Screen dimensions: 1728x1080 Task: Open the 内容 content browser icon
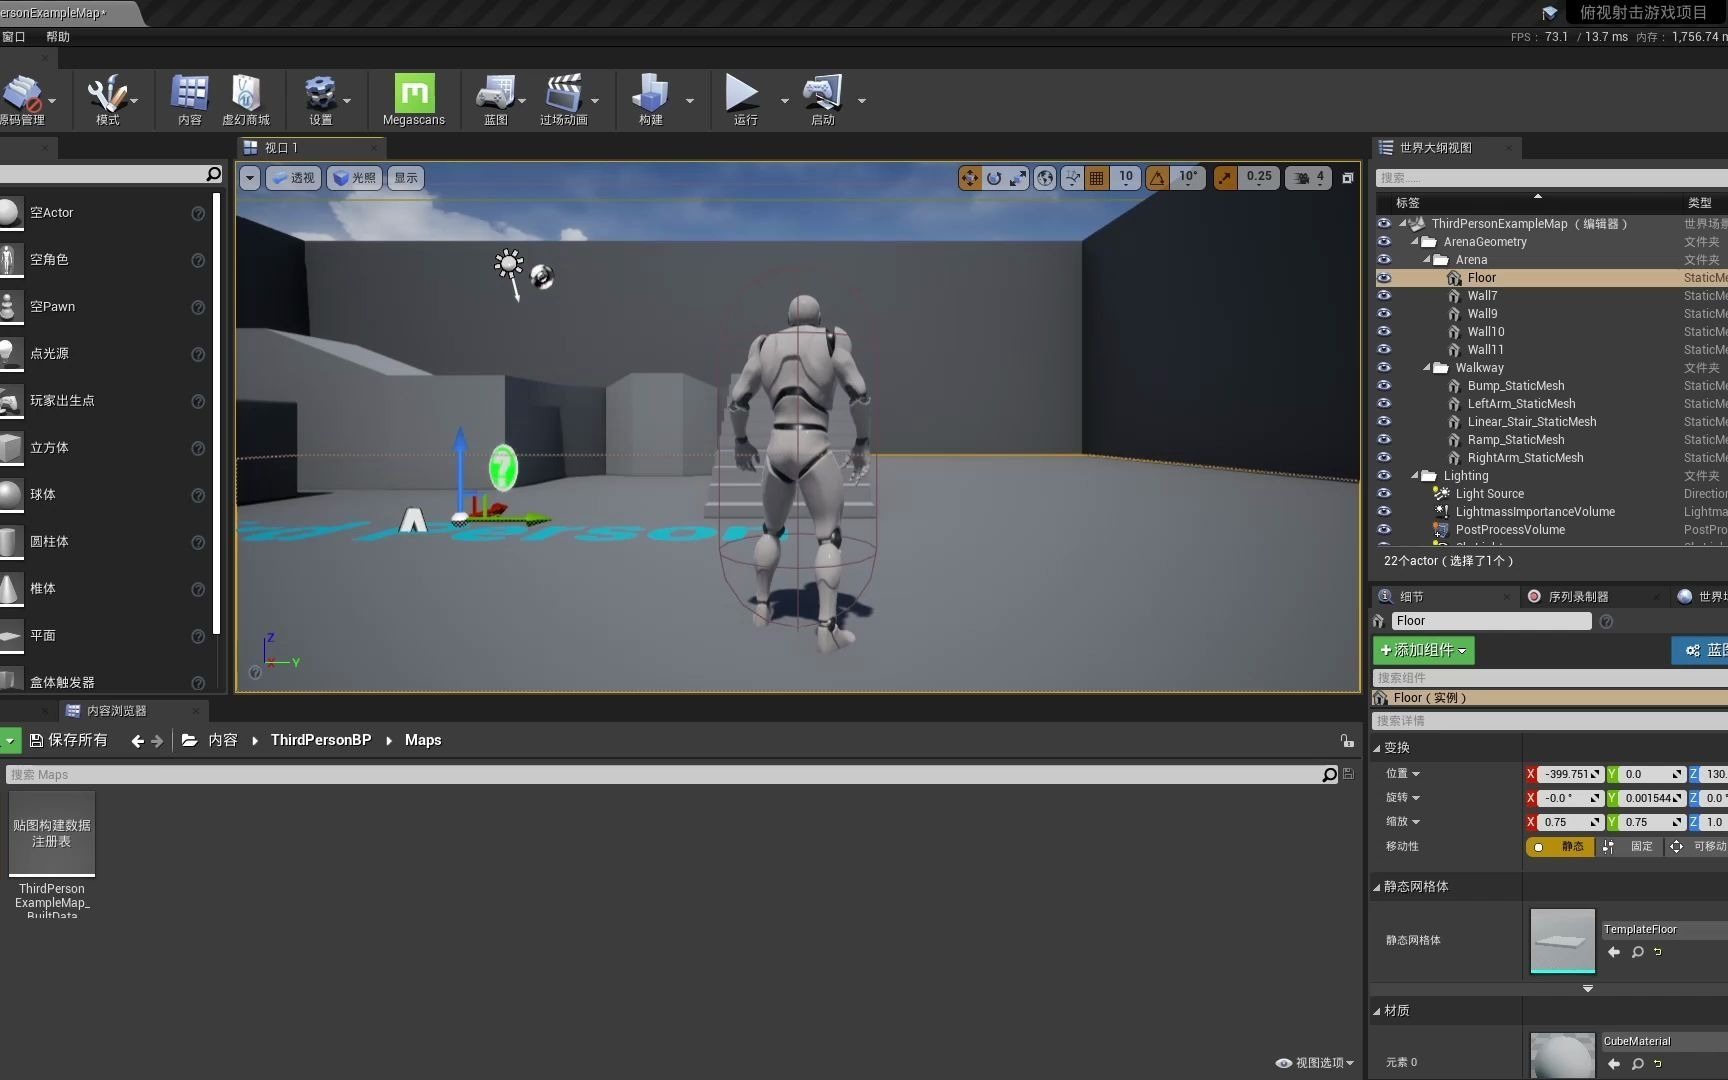pos(189,99)
